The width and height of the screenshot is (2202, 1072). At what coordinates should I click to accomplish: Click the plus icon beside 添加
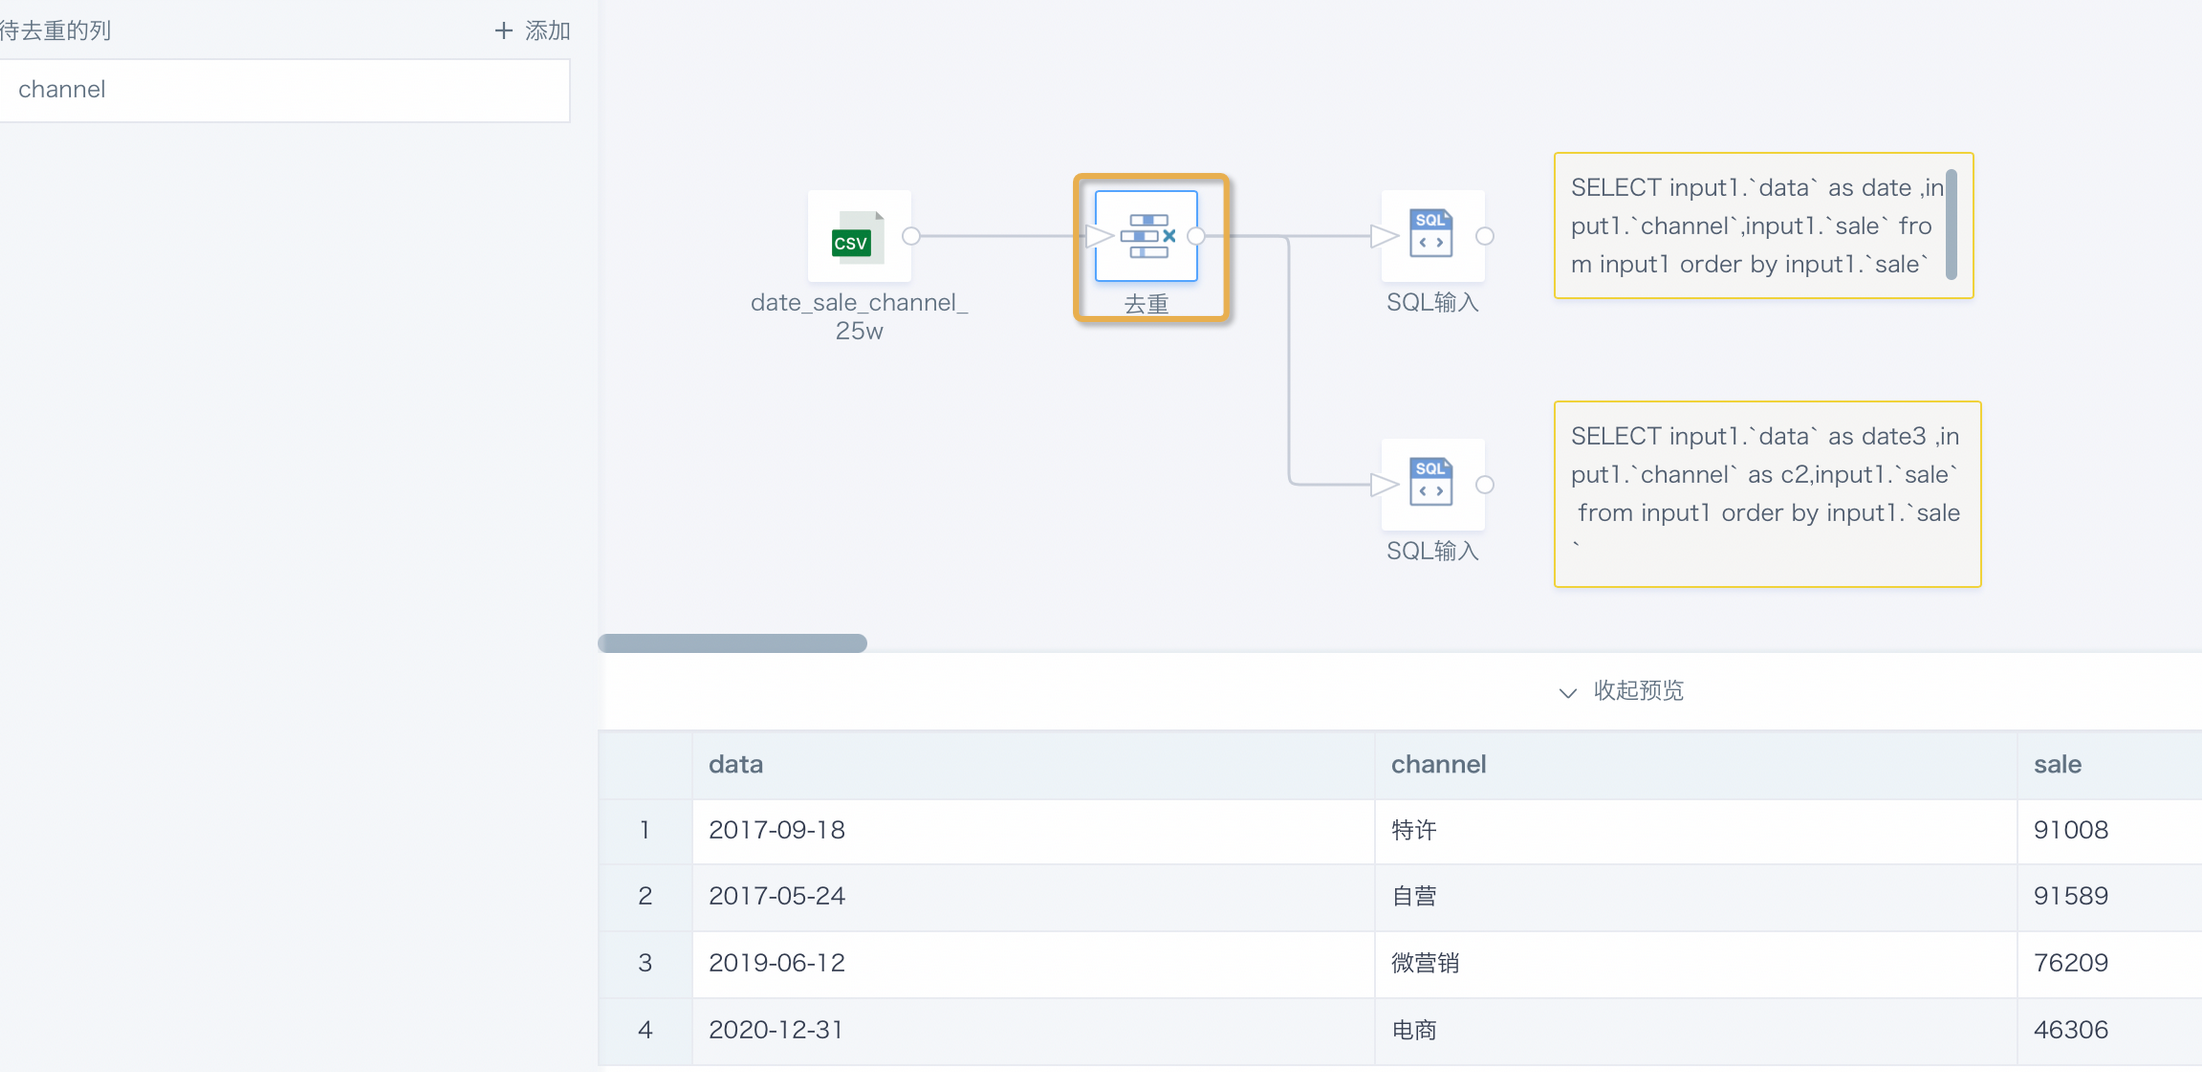(504, 31)
